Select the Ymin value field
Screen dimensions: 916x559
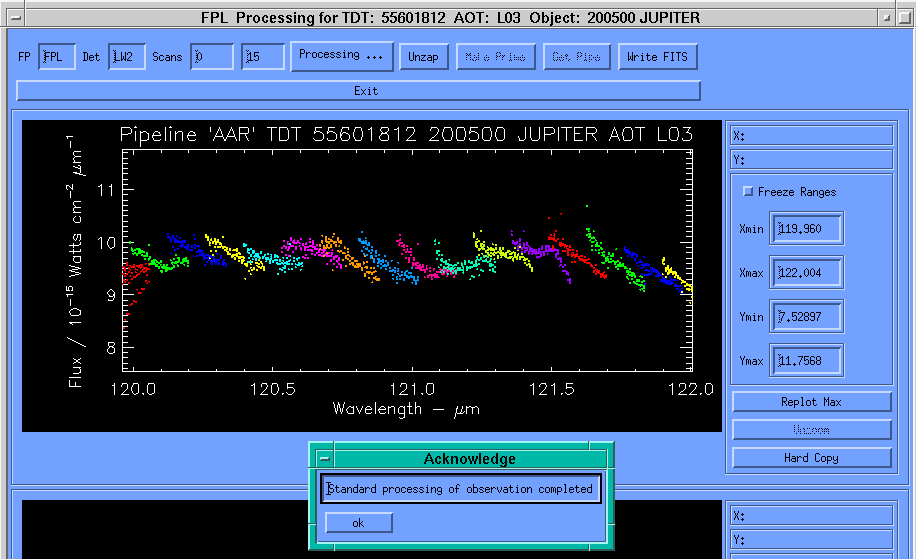pos(806,317)
